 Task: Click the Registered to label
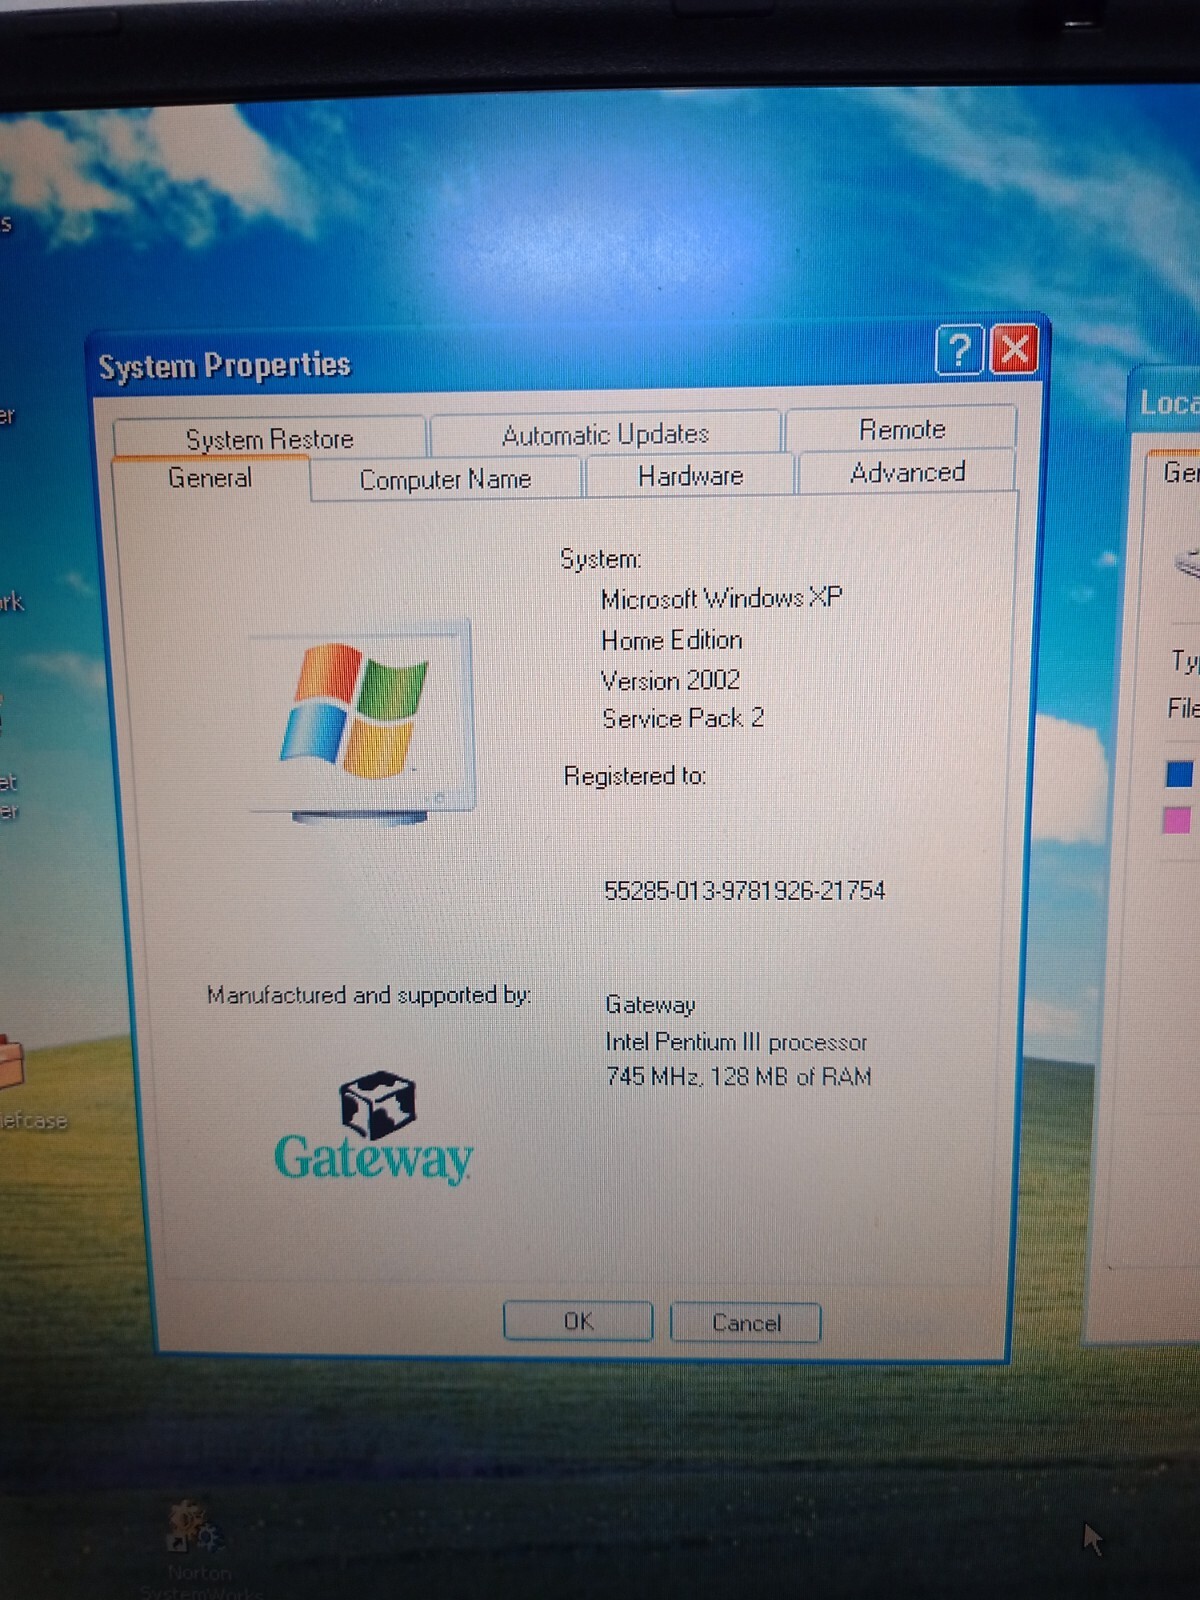(x=635, y=776)
